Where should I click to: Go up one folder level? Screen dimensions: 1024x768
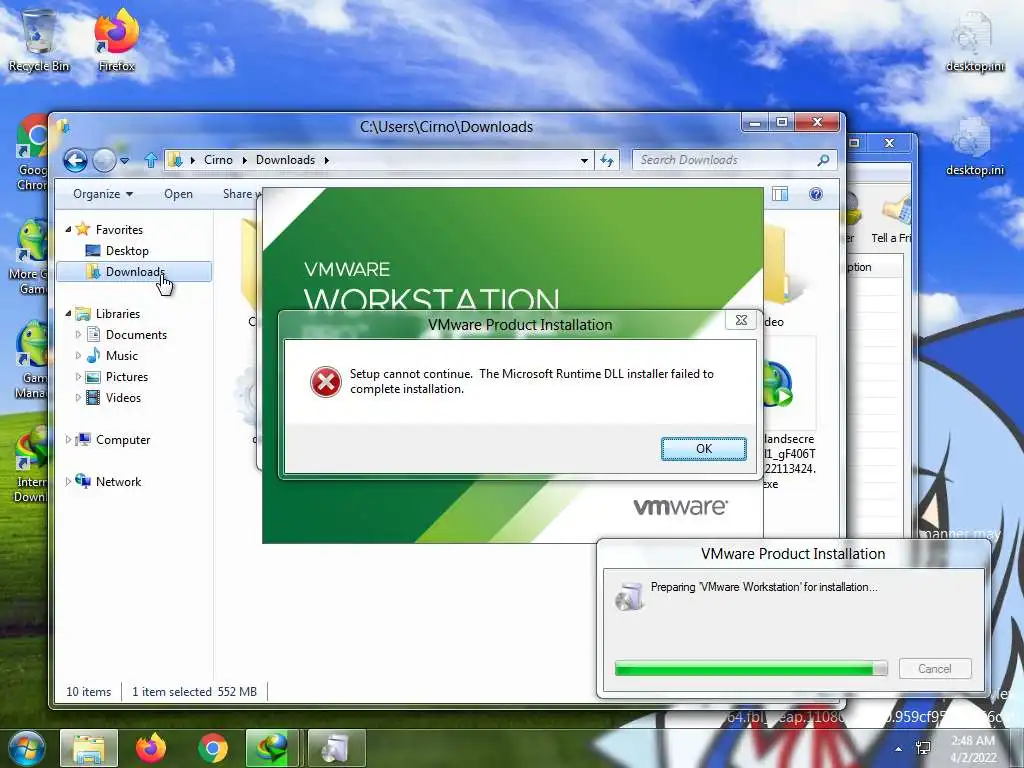coord(151,160)
